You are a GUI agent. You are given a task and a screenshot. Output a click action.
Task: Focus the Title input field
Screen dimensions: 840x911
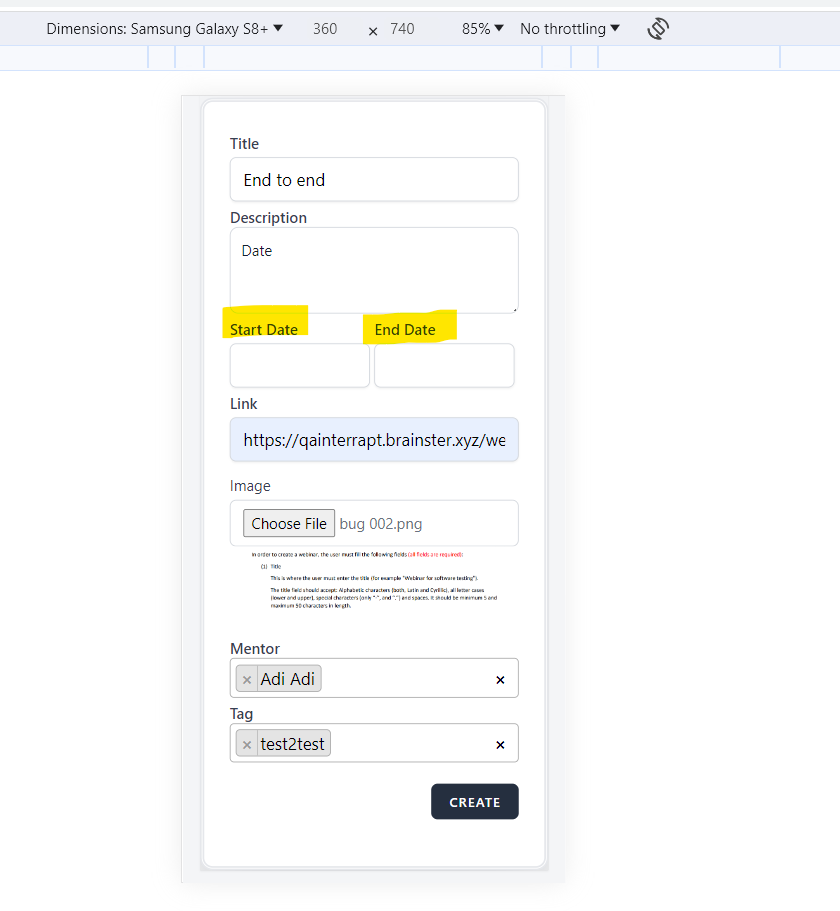[x=374, y=180]
